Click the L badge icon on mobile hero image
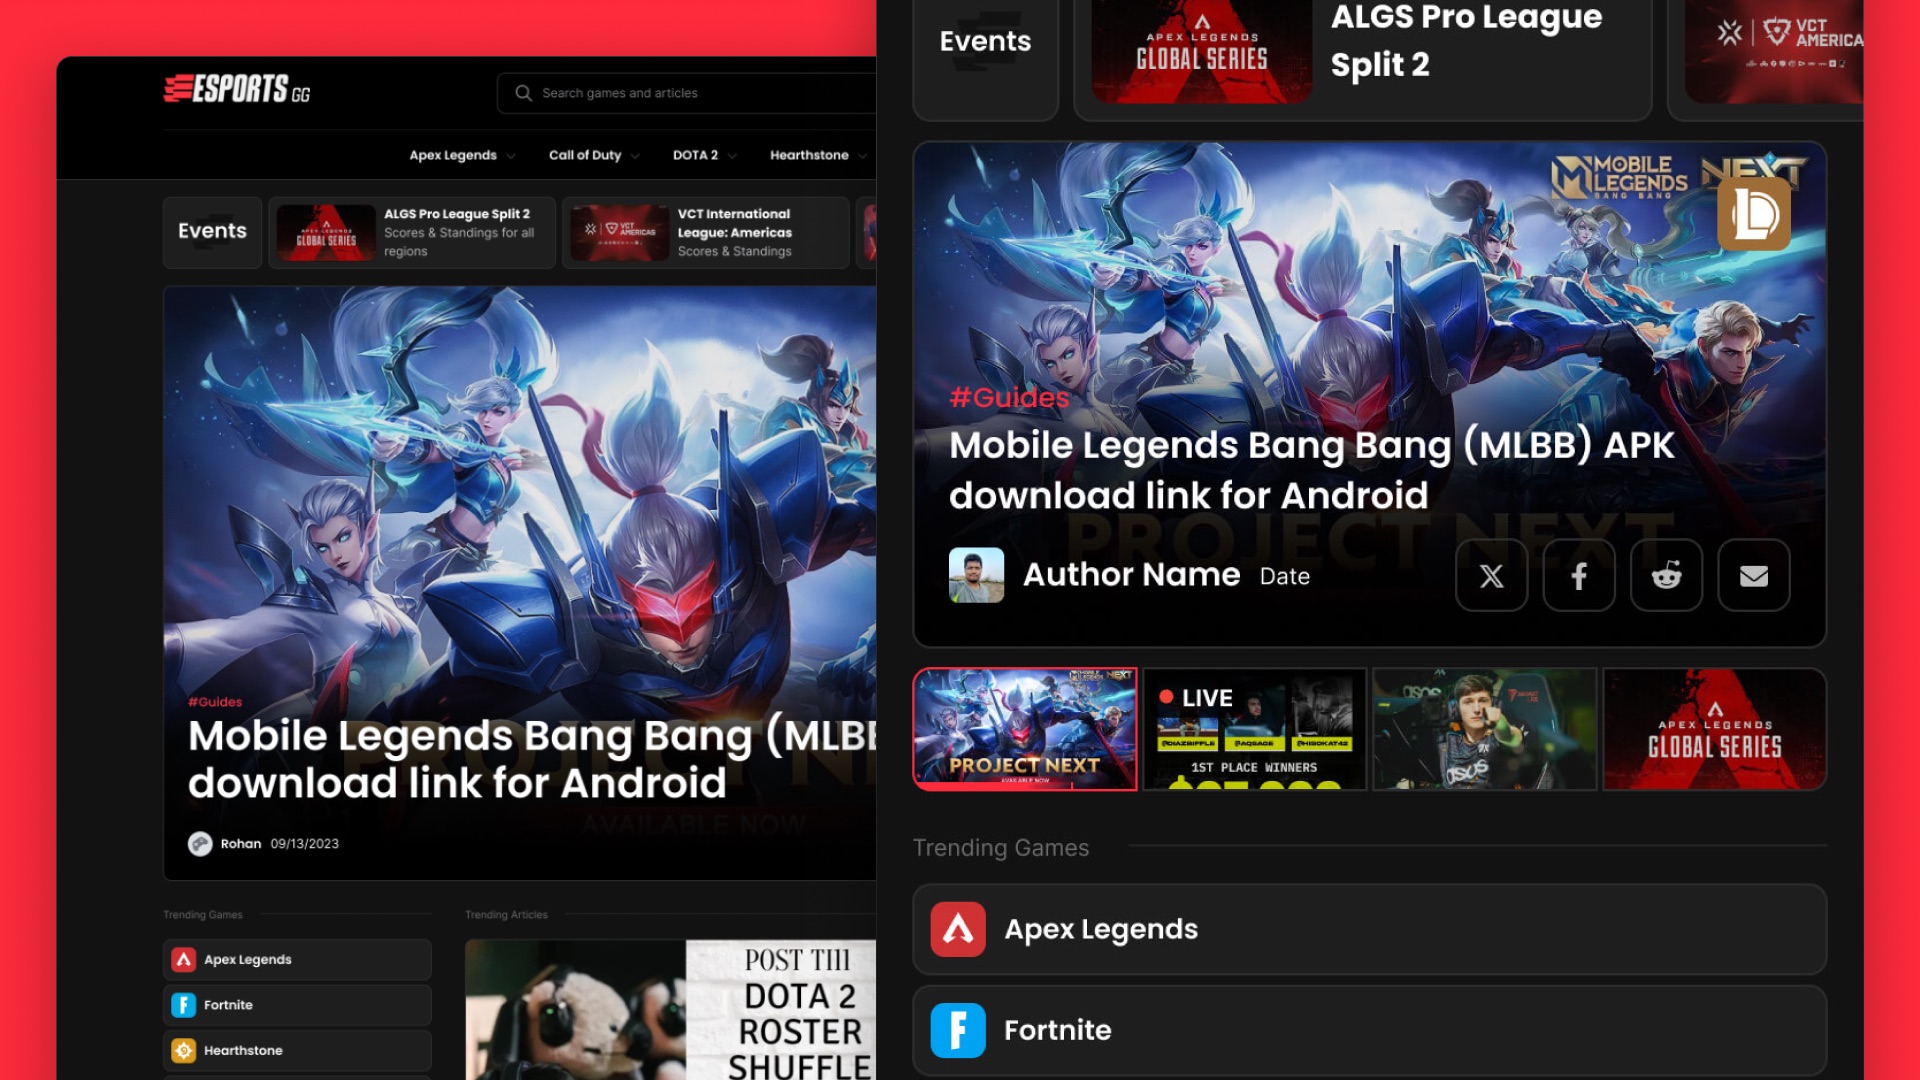 click(x=1754, y=214)
